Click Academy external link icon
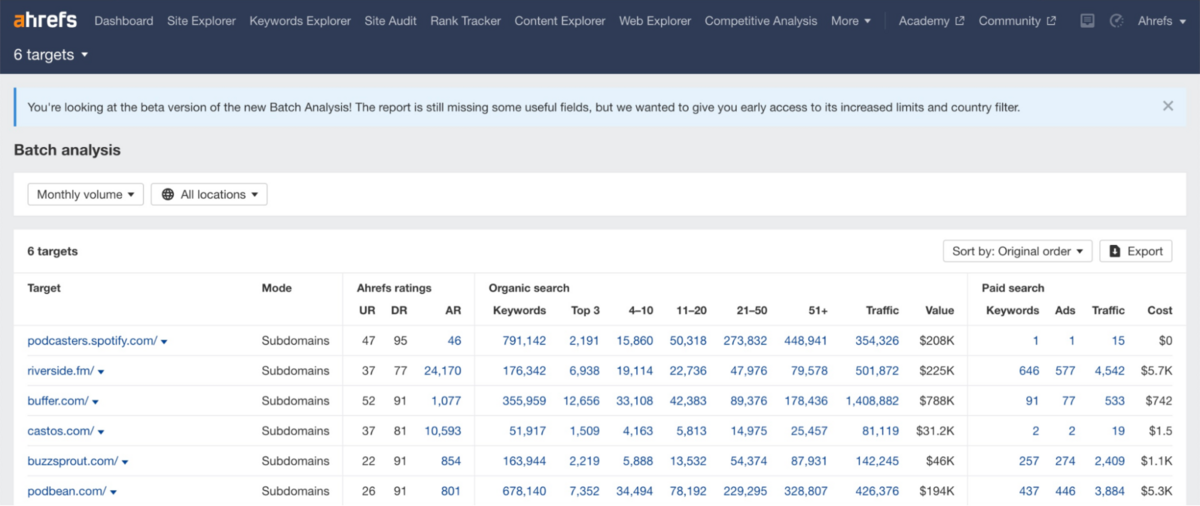Viewport: 1200px width, 506px height. click(960, 21)
